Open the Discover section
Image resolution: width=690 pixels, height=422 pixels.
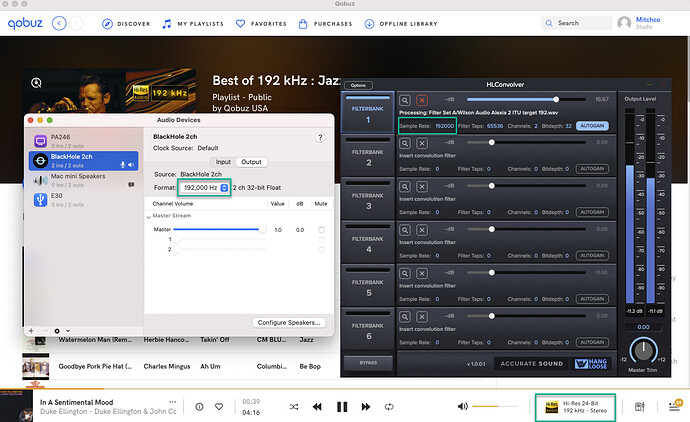pyautogui.click(x=126, y=24)
